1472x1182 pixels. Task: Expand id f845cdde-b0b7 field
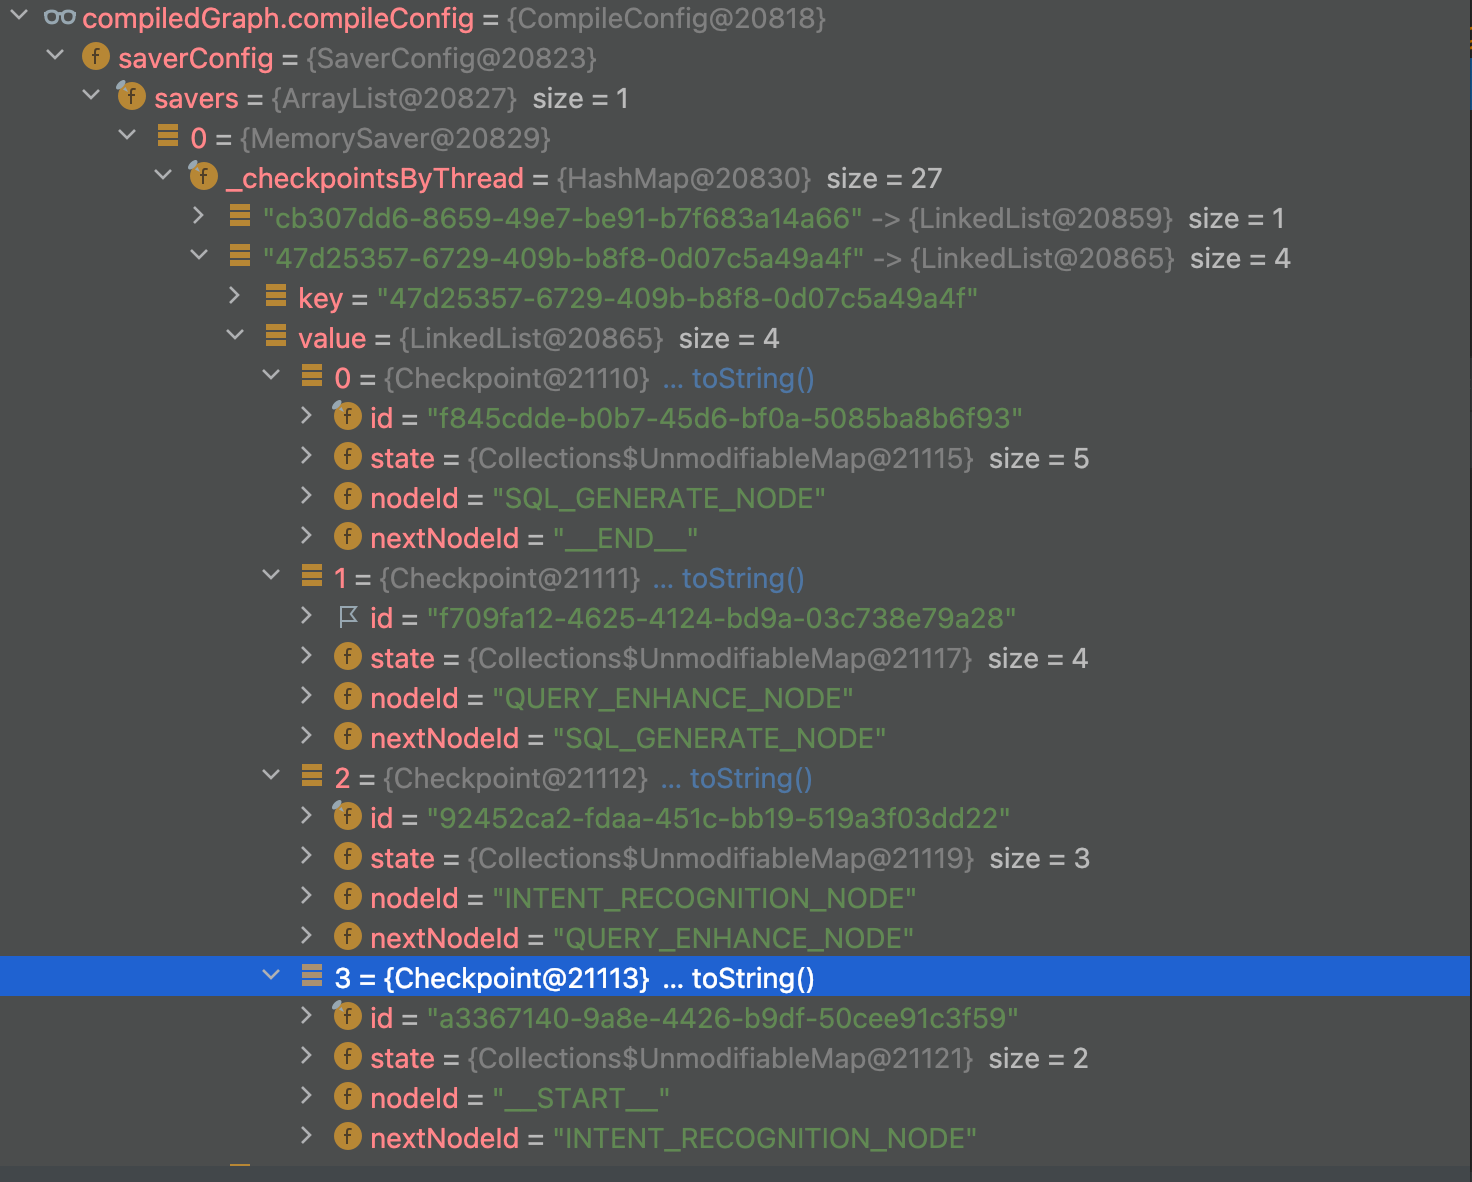307,415
